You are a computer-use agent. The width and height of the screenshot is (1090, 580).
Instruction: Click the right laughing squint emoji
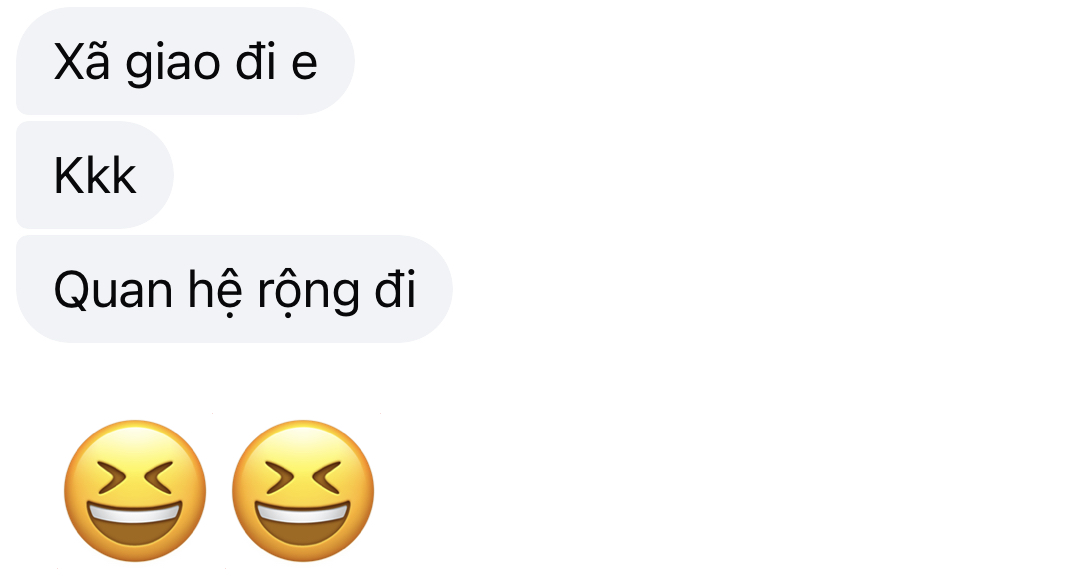point(302,490)
